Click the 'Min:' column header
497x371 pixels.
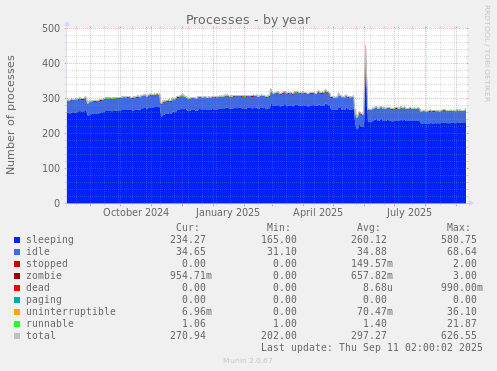(x=278, y=228)
